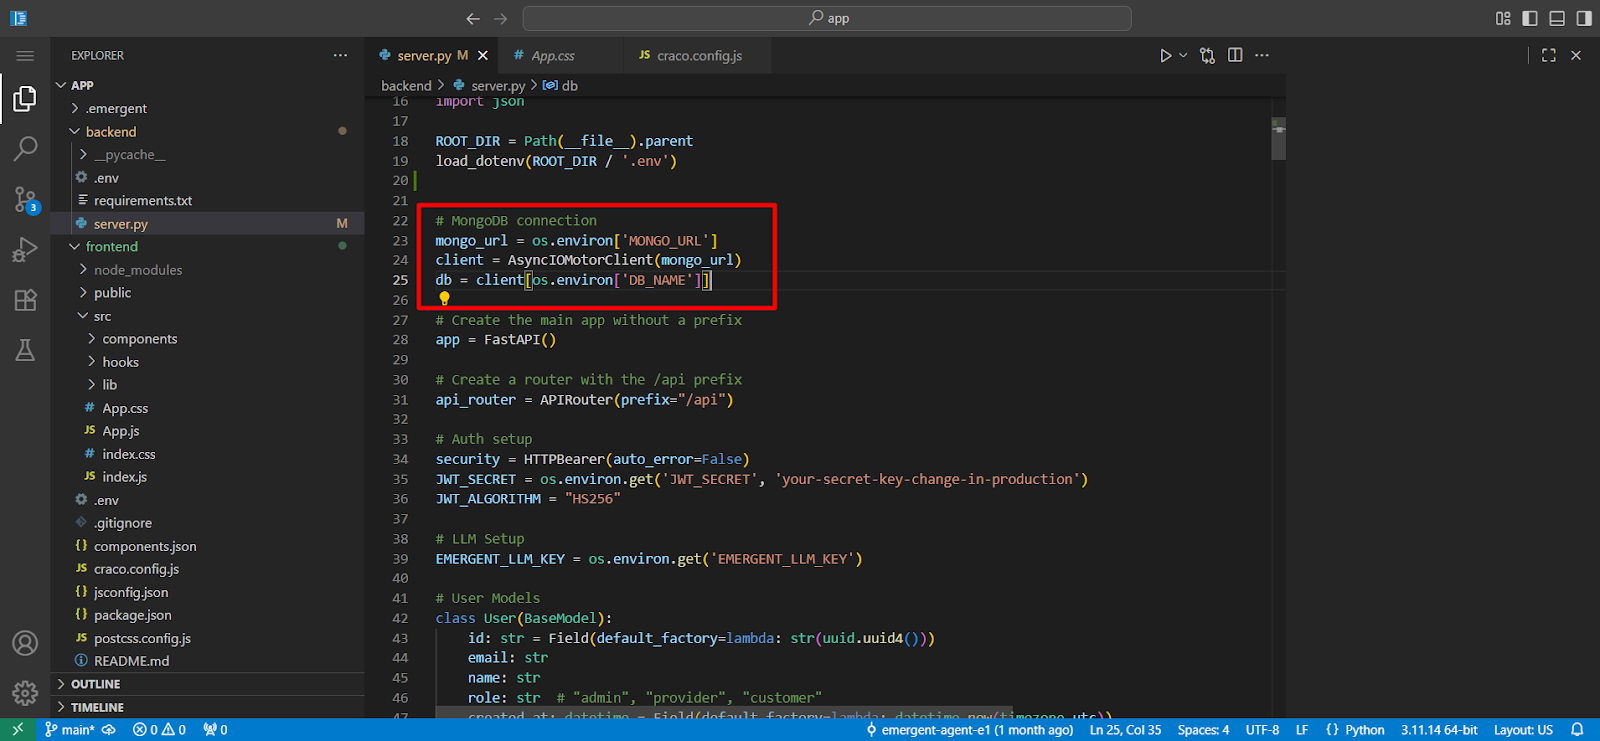This screenshot has height=741, width=1600.
Task: Run the Python file play button
Action: [1165, 56]
